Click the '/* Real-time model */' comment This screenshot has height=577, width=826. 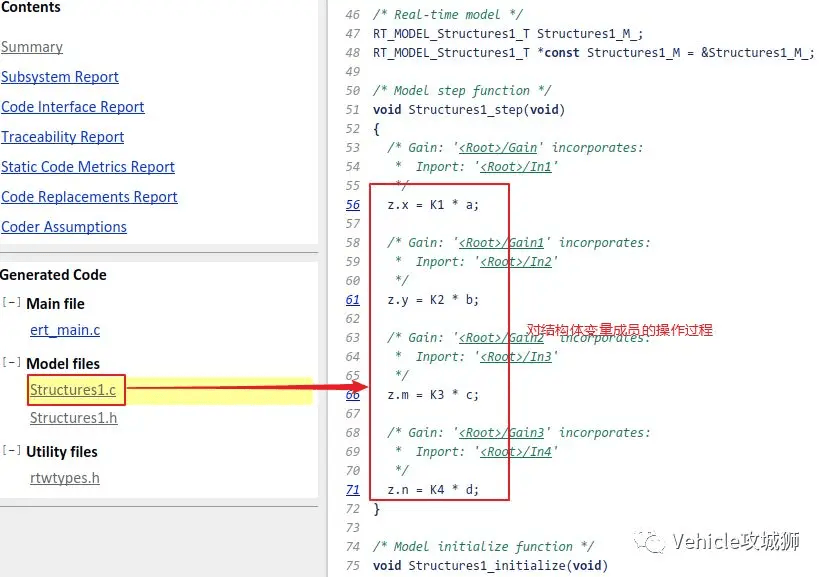[x=448, y=15]
